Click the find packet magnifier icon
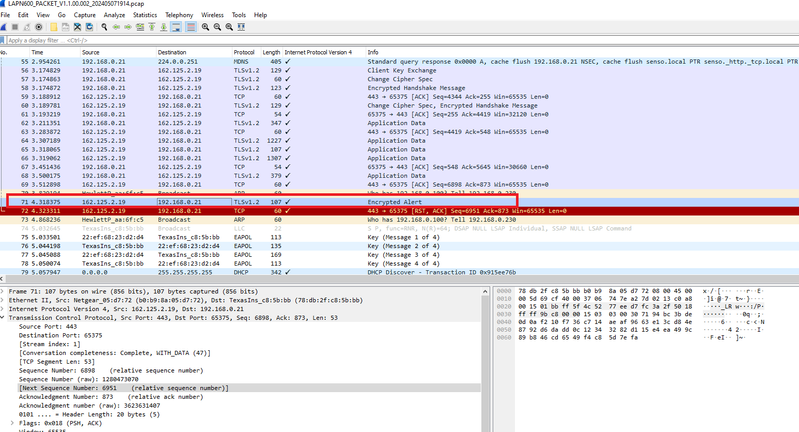The width and height of the screenshot is (799, 432). 104,28
